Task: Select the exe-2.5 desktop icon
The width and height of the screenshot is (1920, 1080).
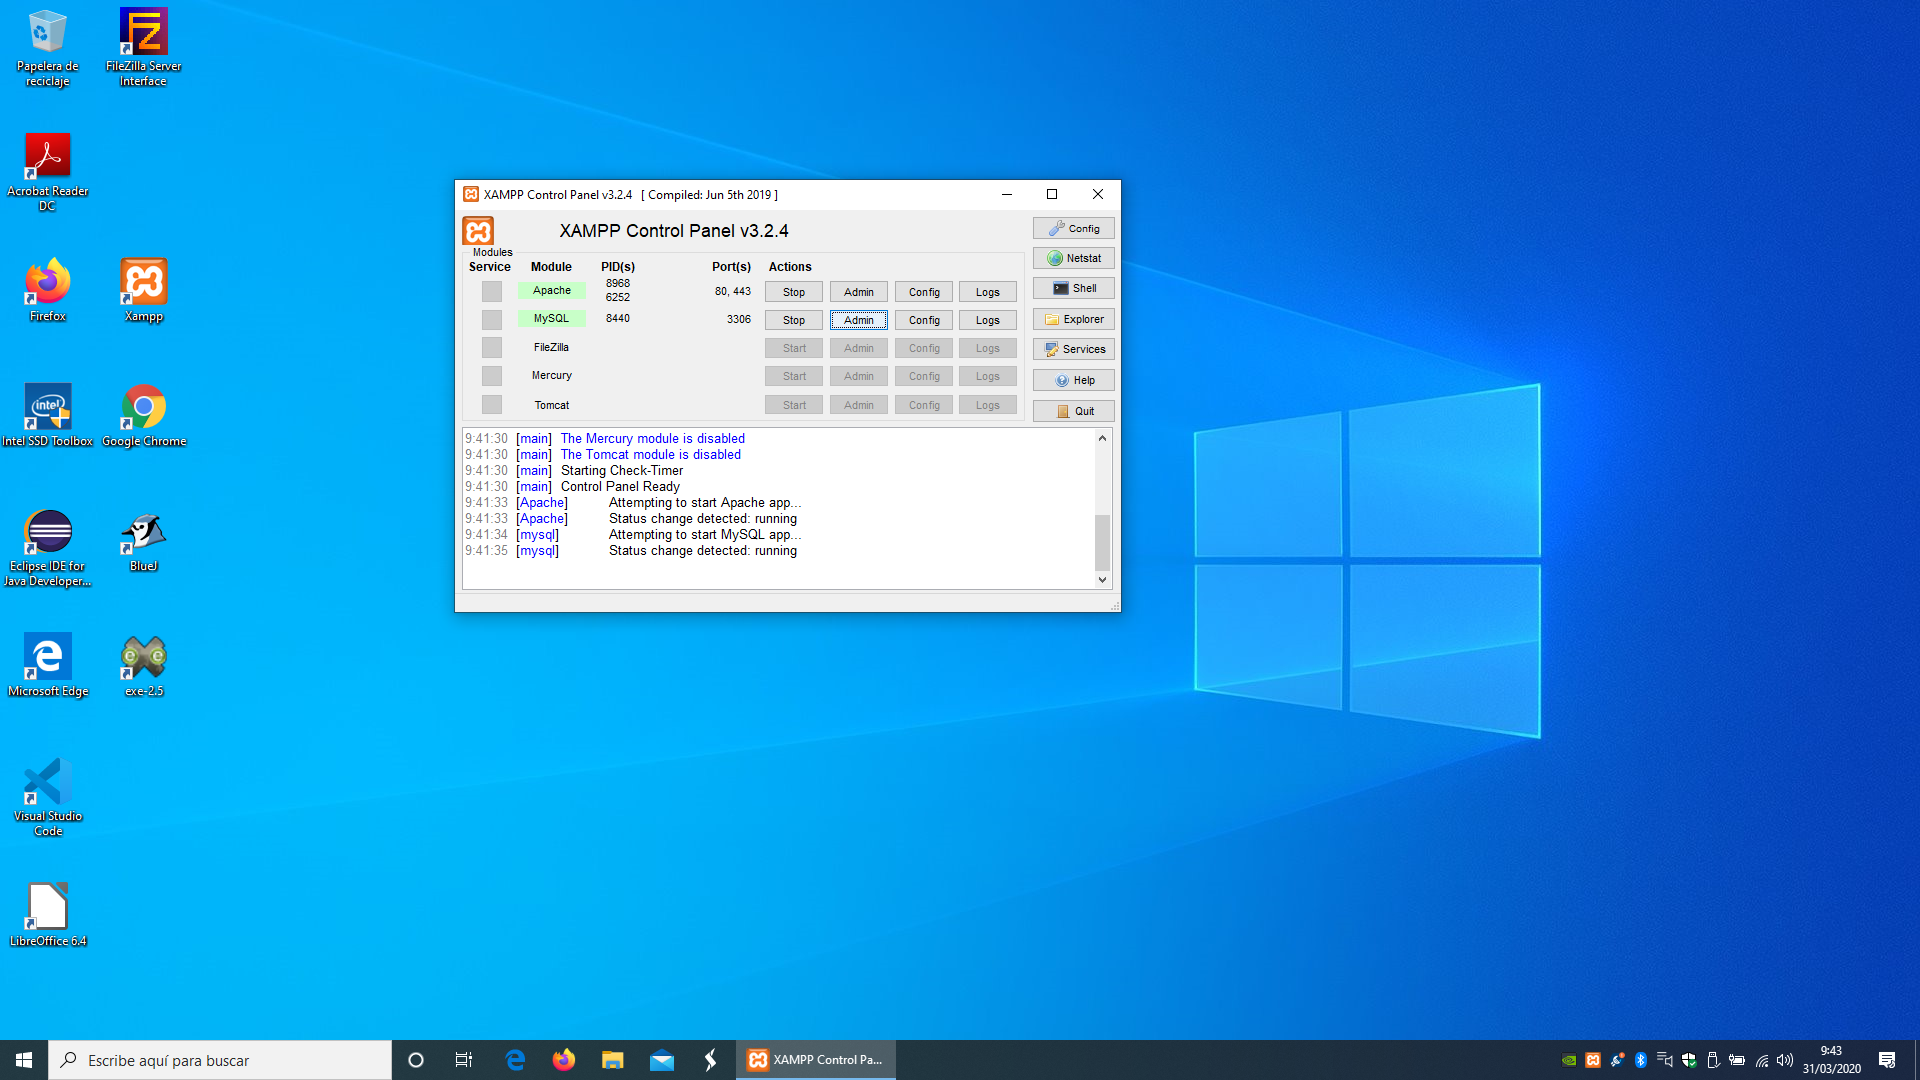Action: click(x=143, y=665)
